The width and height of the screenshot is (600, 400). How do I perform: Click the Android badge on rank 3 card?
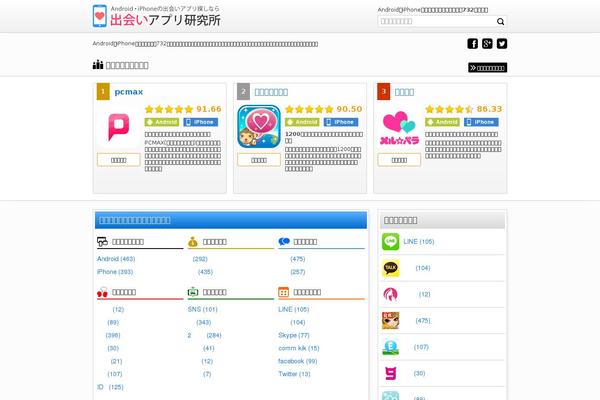click(x=442, y=122)
